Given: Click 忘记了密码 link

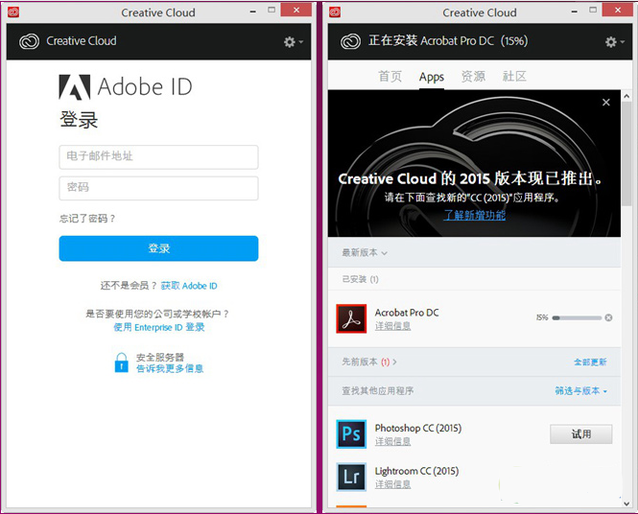Looking at the screenshot, I should point(87,219).
